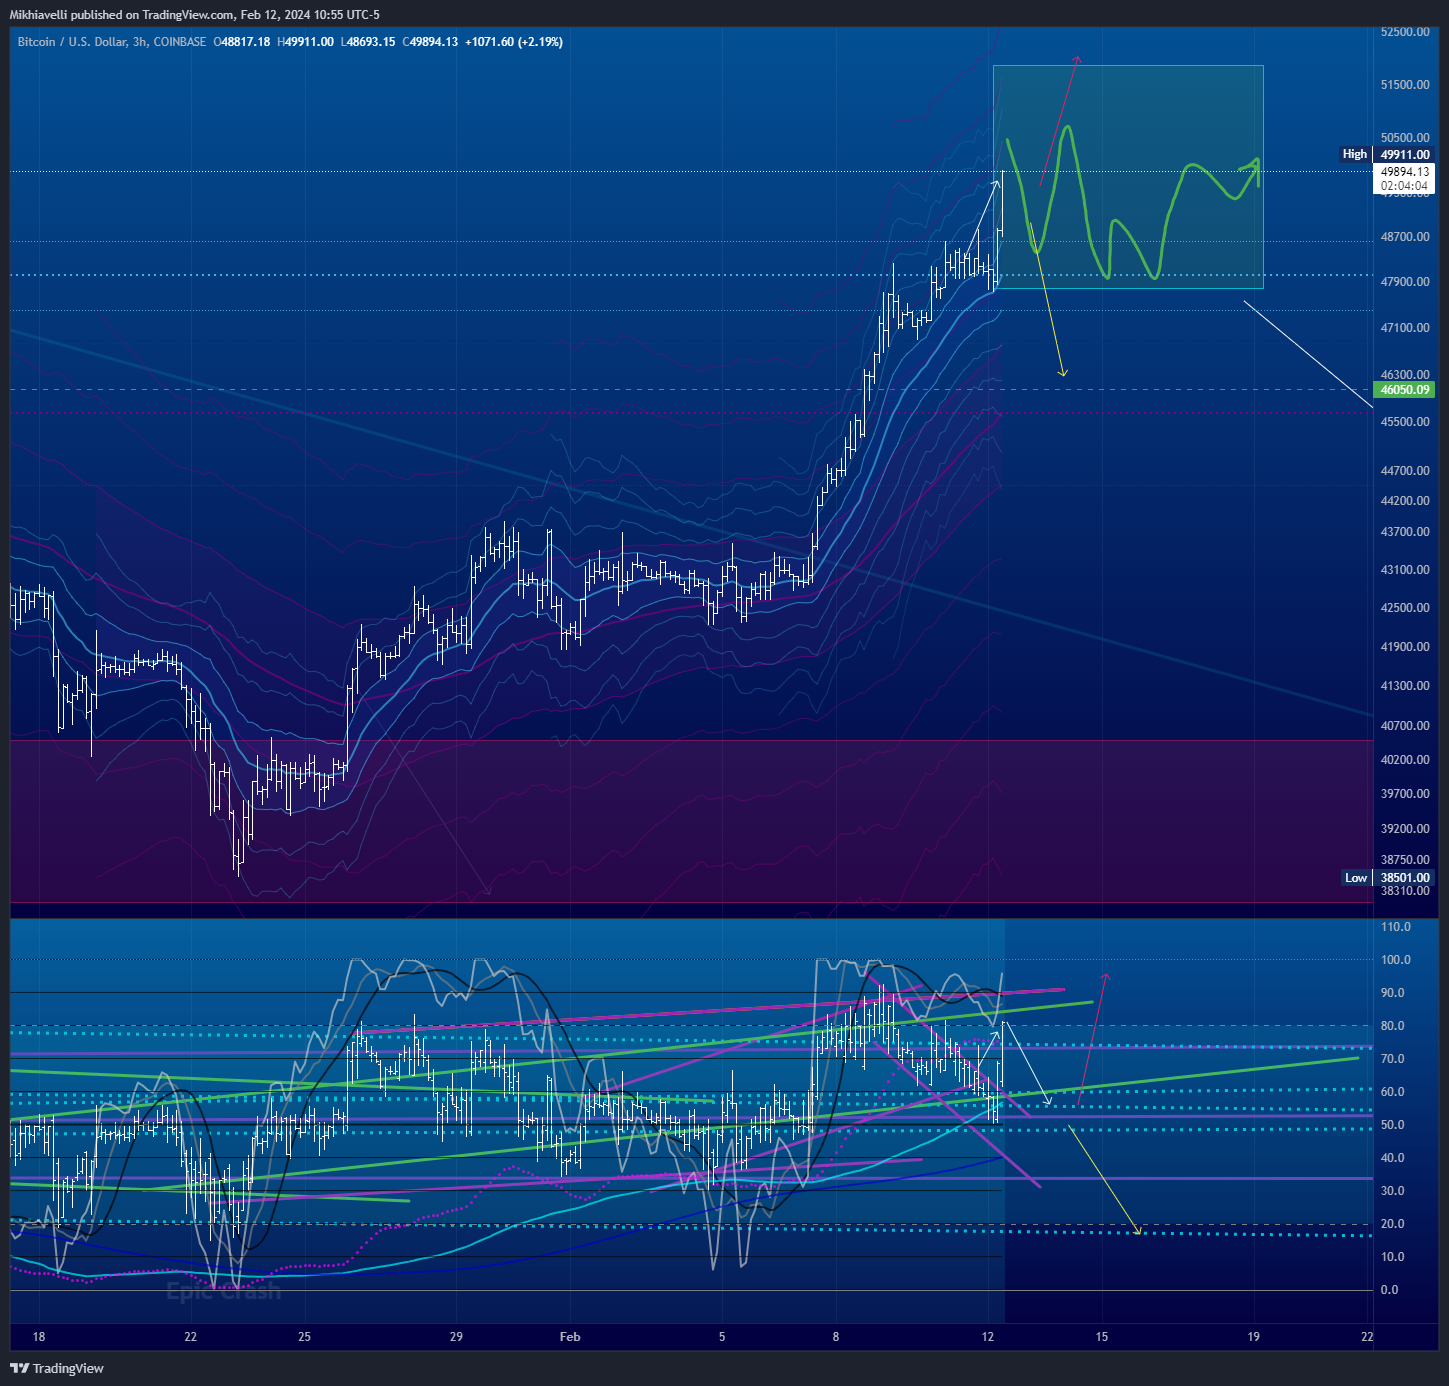
Task: Click the high value H49911.00 in the header
Action: click(306, 42)
